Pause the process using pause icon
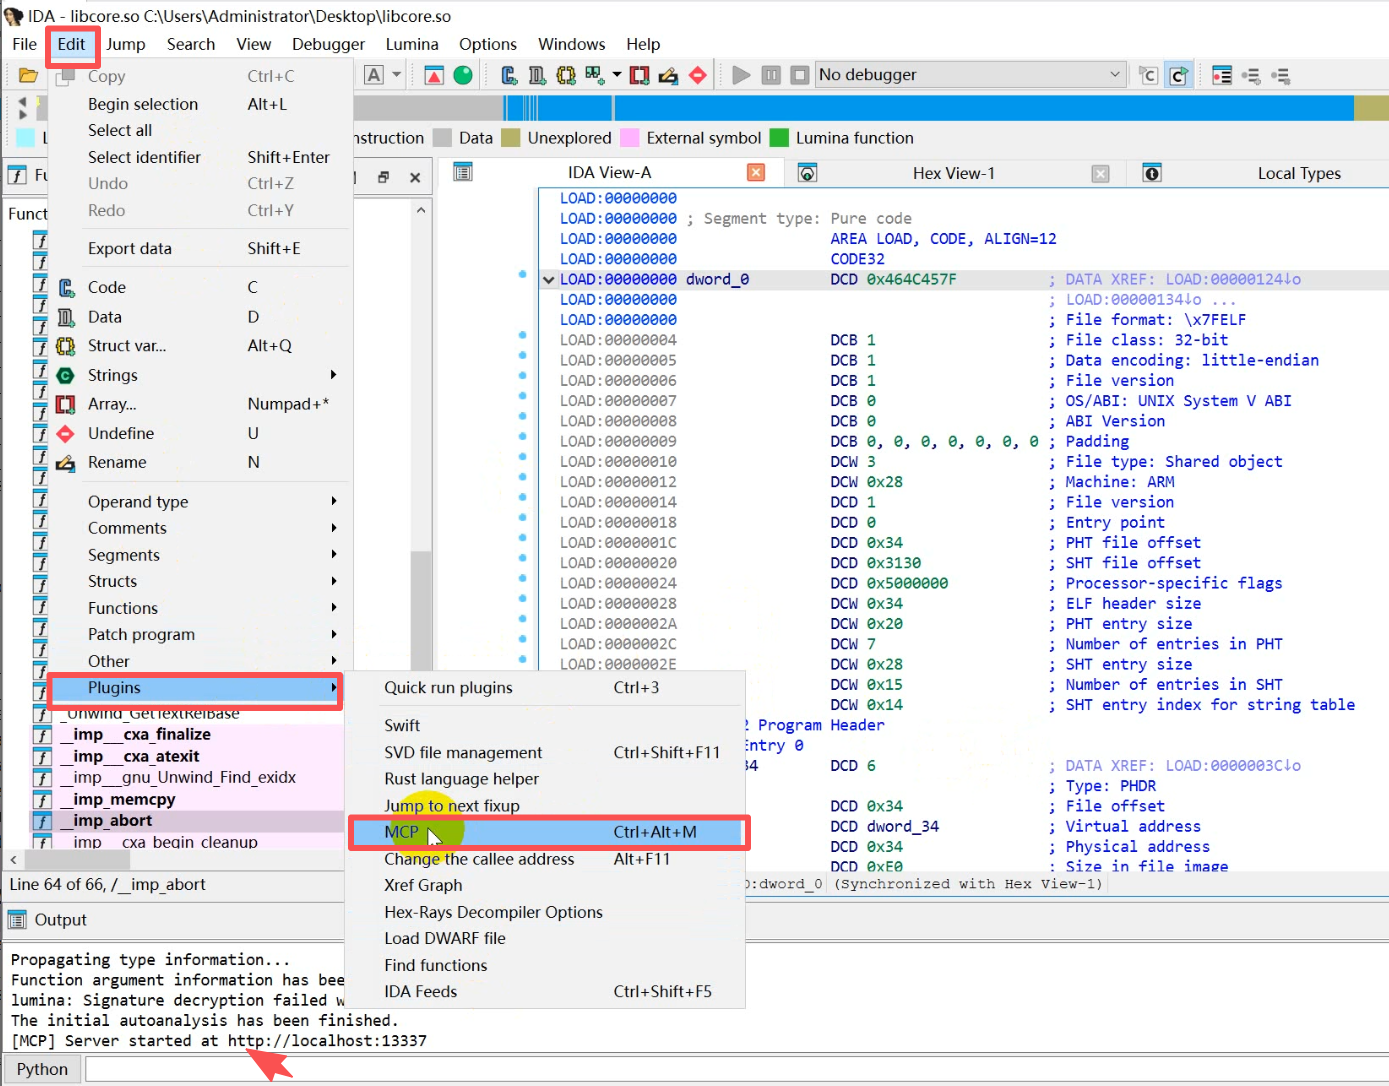1389x1086 pixels. tap(771, 75)
